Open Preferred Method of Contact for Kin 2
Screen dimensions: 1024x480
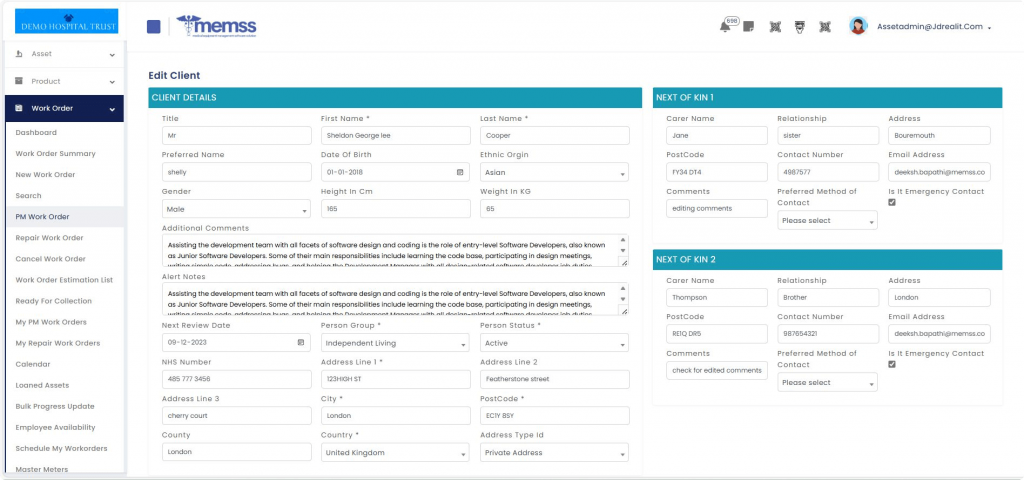(827, 383)
